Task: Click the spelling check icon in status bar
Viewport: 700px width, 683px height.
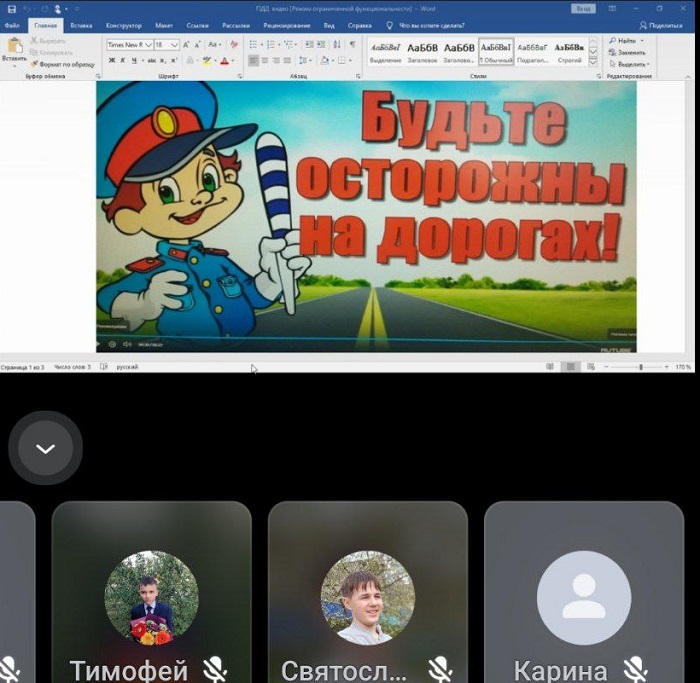Action: 104,366
